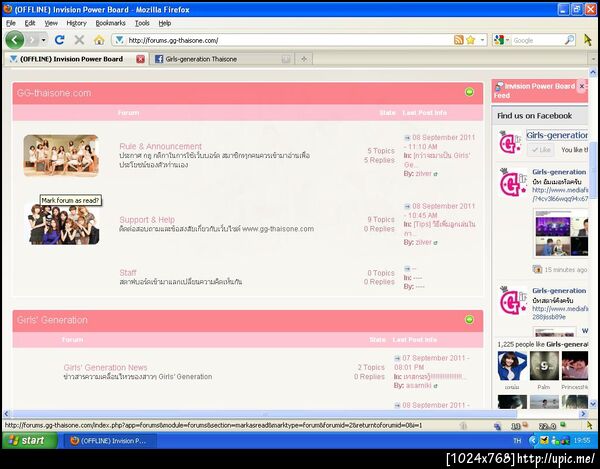Click the Girls-generation Facebook page title link
The width and height of the screenshot is (600, 469).
[557, 135]
